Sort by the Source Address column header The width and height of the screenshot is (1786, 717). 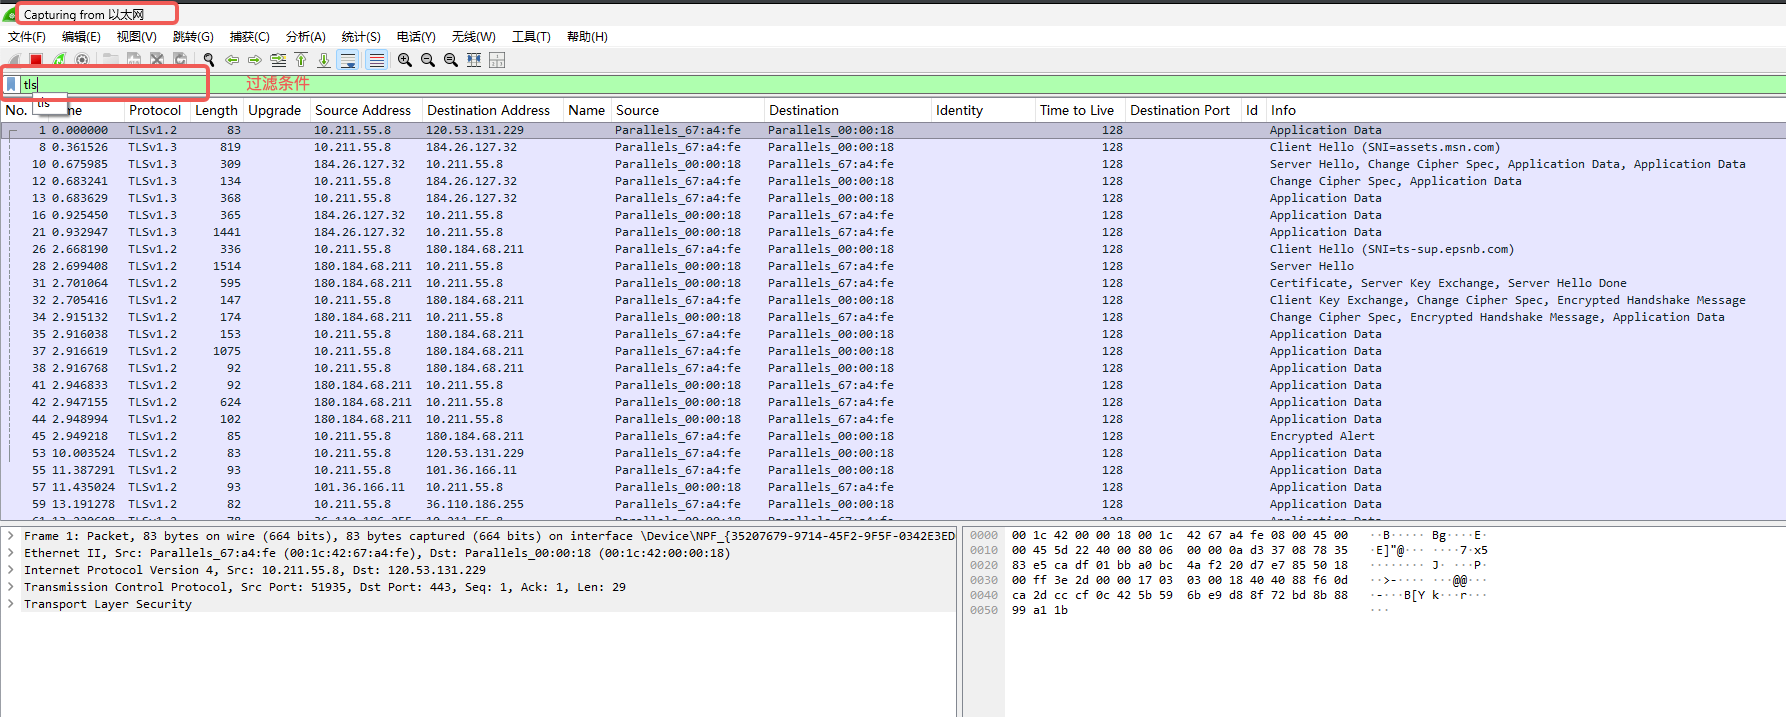pos(363,110)
